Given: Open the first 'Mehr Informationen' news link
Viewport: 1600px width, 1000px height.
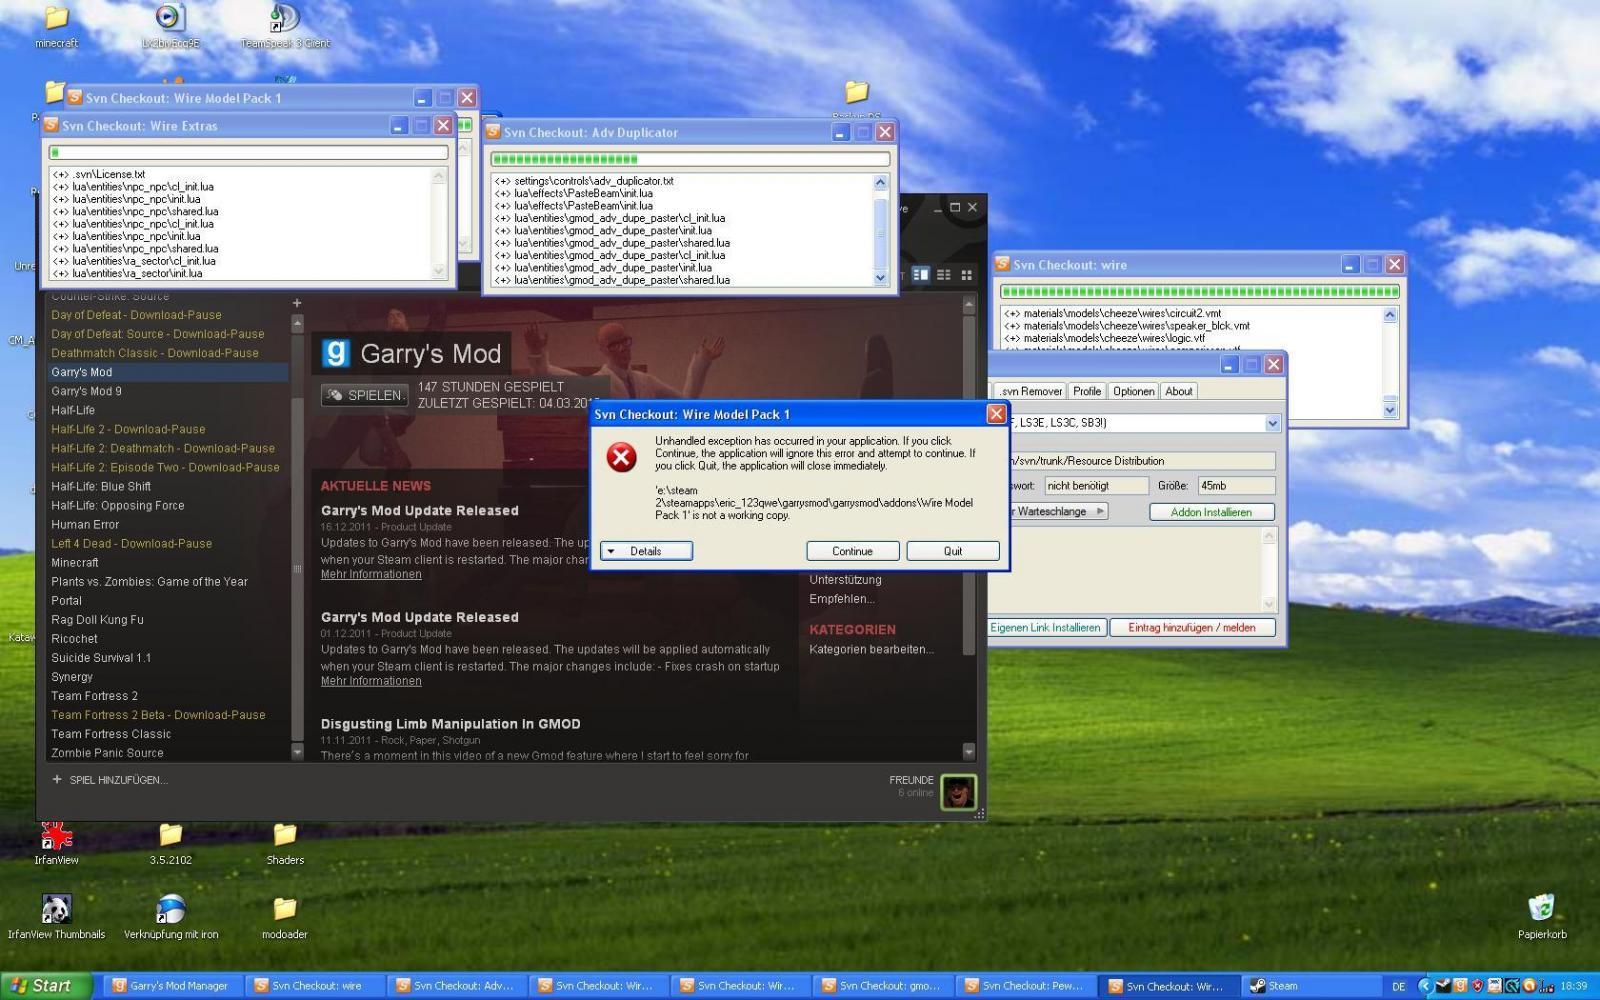Looking at the screenshot, I should pyautogui.click(x=371, y=574).
